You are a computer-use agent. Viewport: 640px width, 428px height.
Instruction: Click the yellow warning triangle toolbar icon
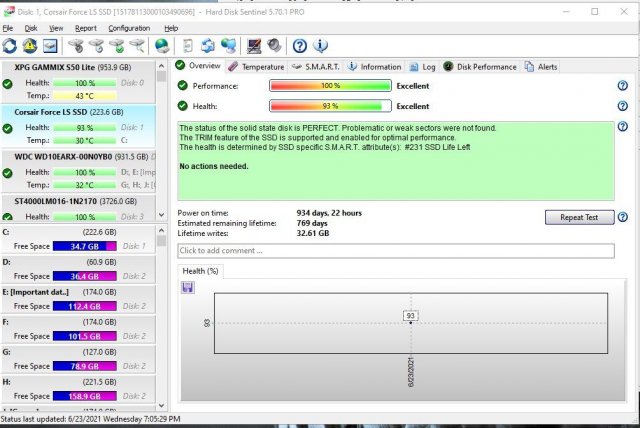click(30, 46)
